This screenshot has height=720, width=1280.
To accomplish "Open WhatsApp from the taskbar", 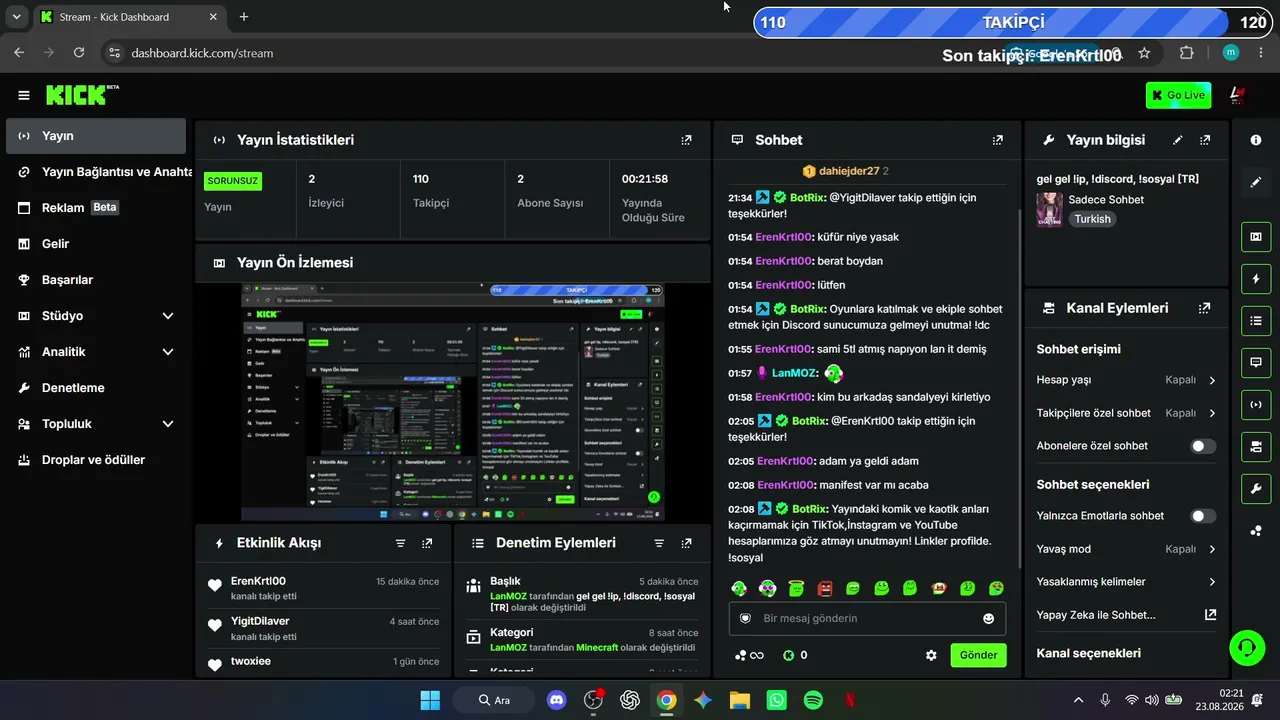I will pyautogui.click(x=777, y=700).
